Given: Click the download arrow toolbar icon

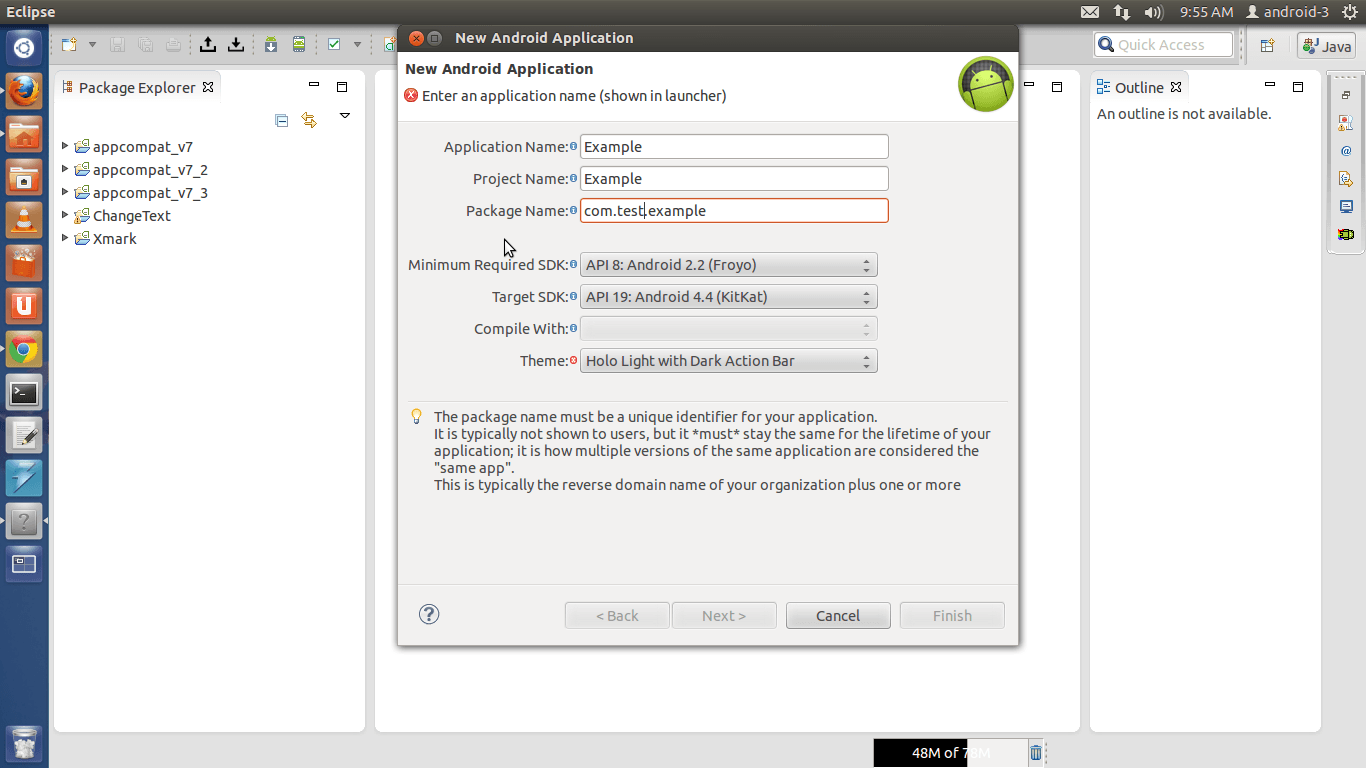Looking at the screenshot, I should tap(236, 45).
